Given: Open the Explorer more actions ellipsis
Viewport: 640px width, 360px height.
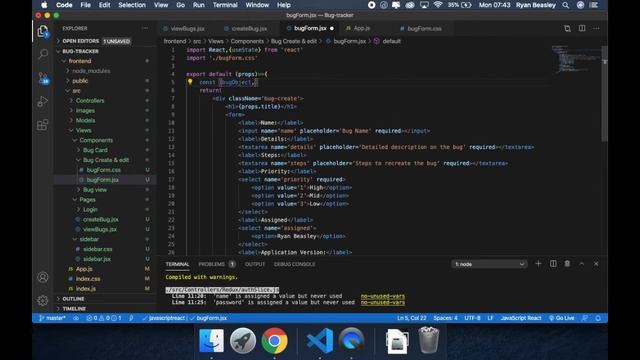Looking at the screenshot, I should (x=145, y=28).
